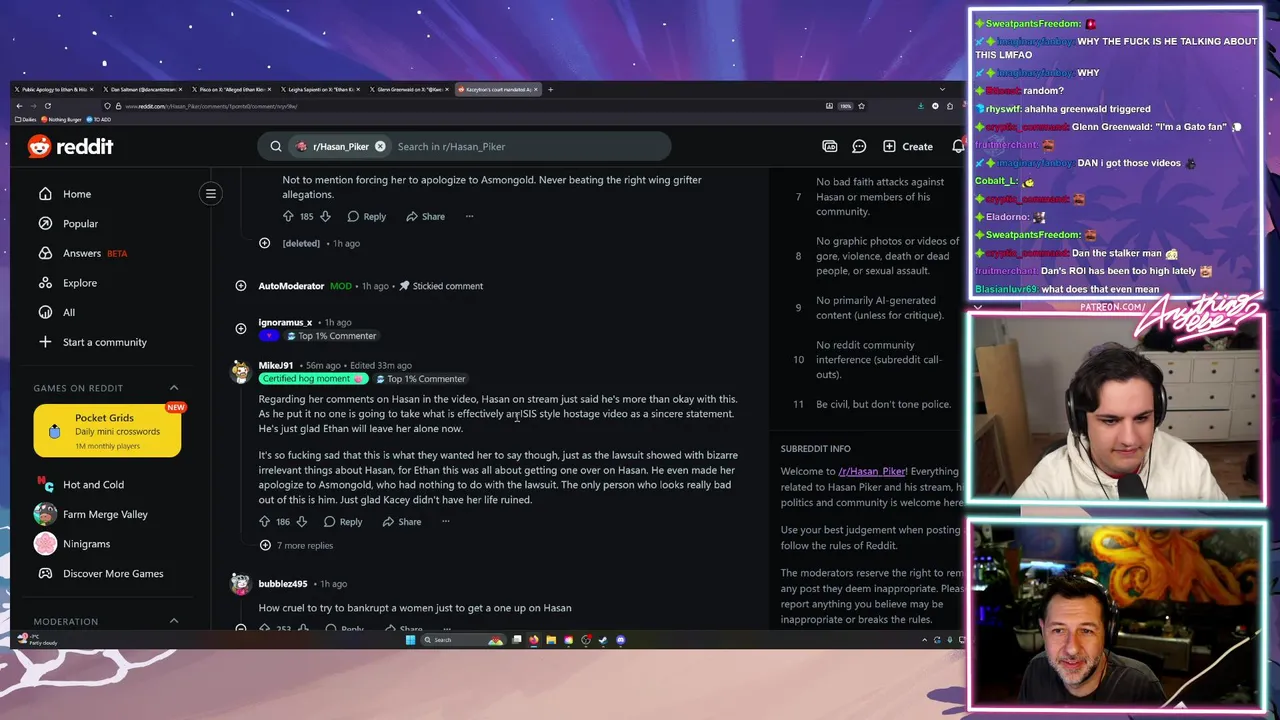This screenshot has height=720, width=1280.
Task: Click the Windows taskbar Search box
Action: pos(463,640)
